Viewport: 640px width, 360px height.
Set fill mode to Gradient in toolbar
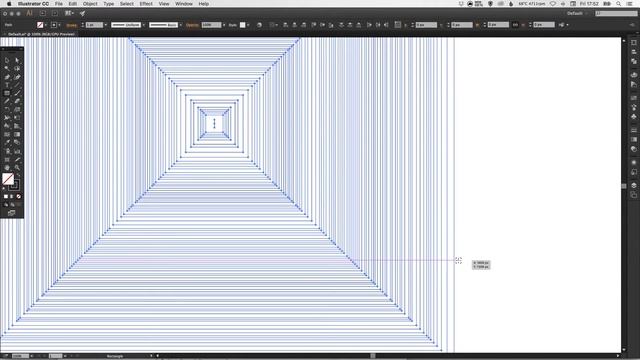[x=12, y=196]
